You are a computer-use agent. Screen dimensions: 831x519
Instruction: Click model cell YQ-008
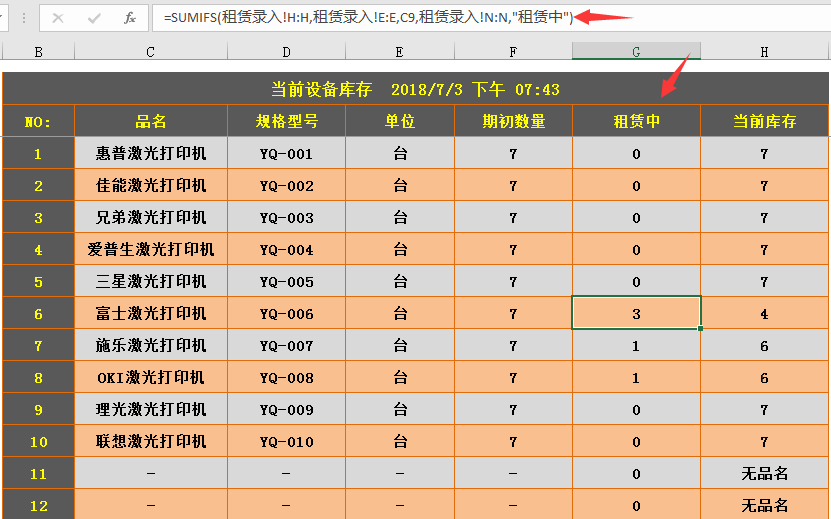[x=286, y=377]
